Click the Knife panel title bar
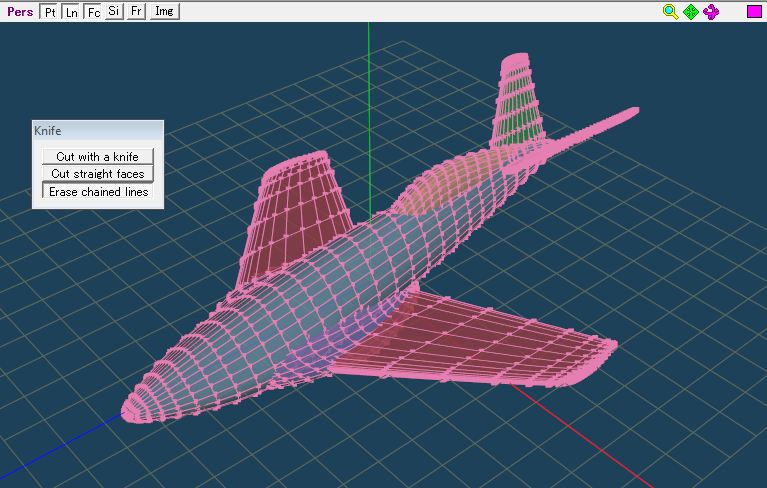The width and height of the screenshot is (767, 488). coord(98,131)
